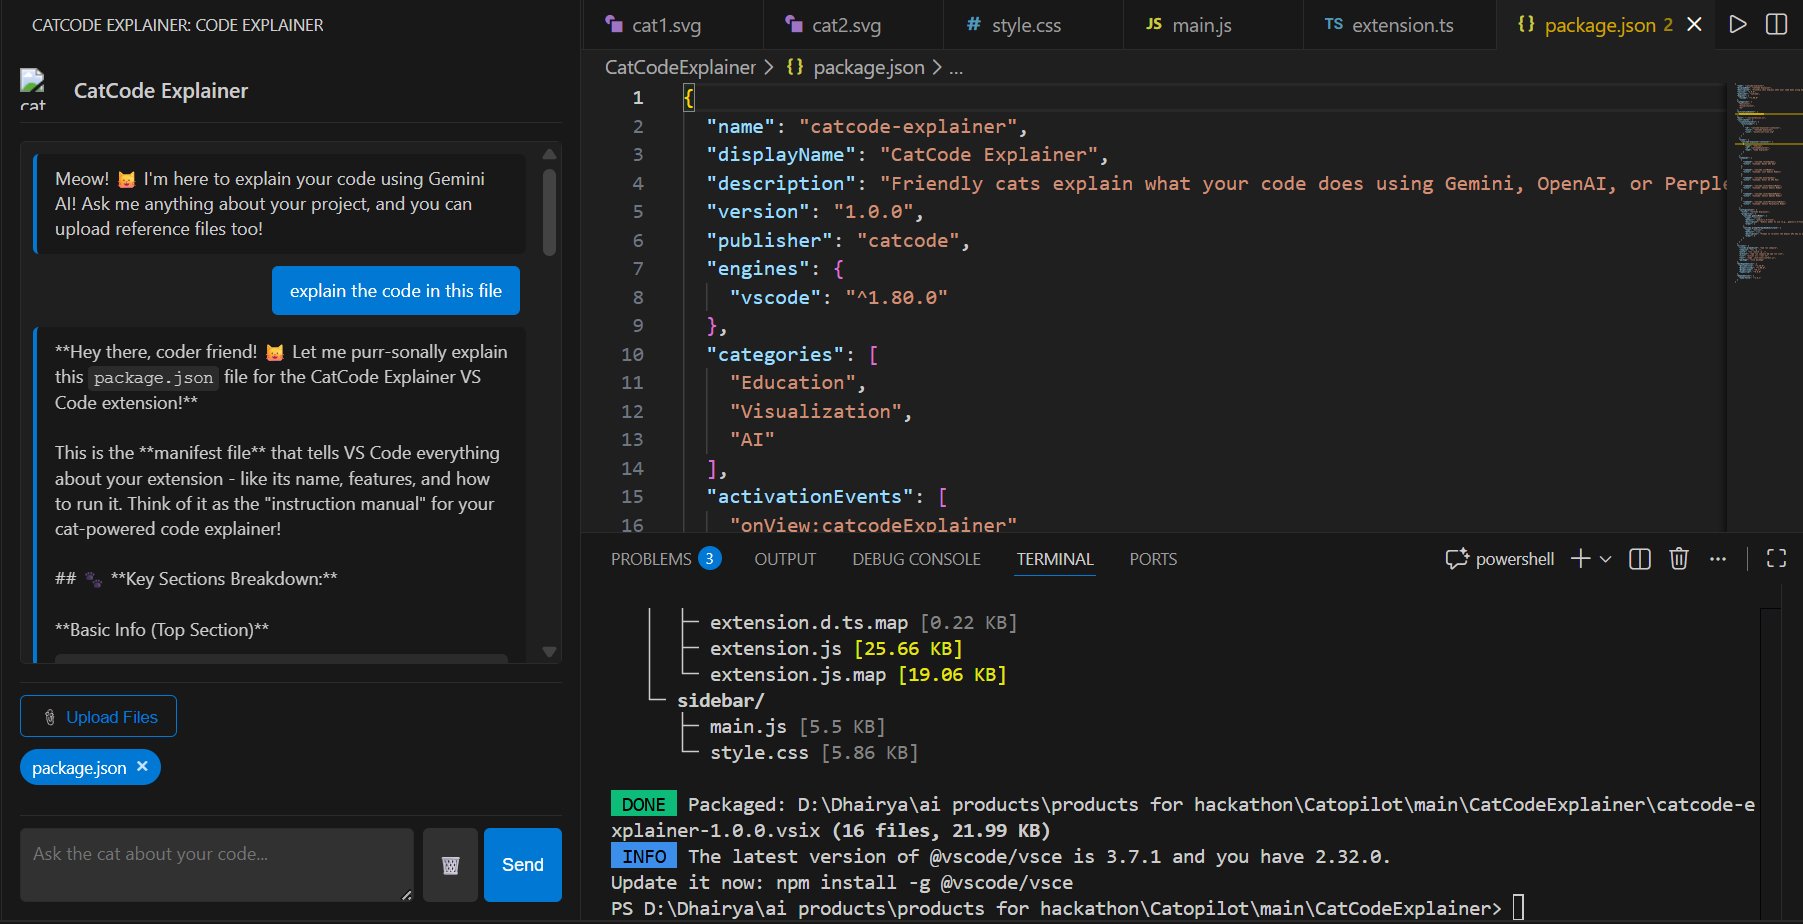Click the chat message scrollbar thumb

(549, 212)
